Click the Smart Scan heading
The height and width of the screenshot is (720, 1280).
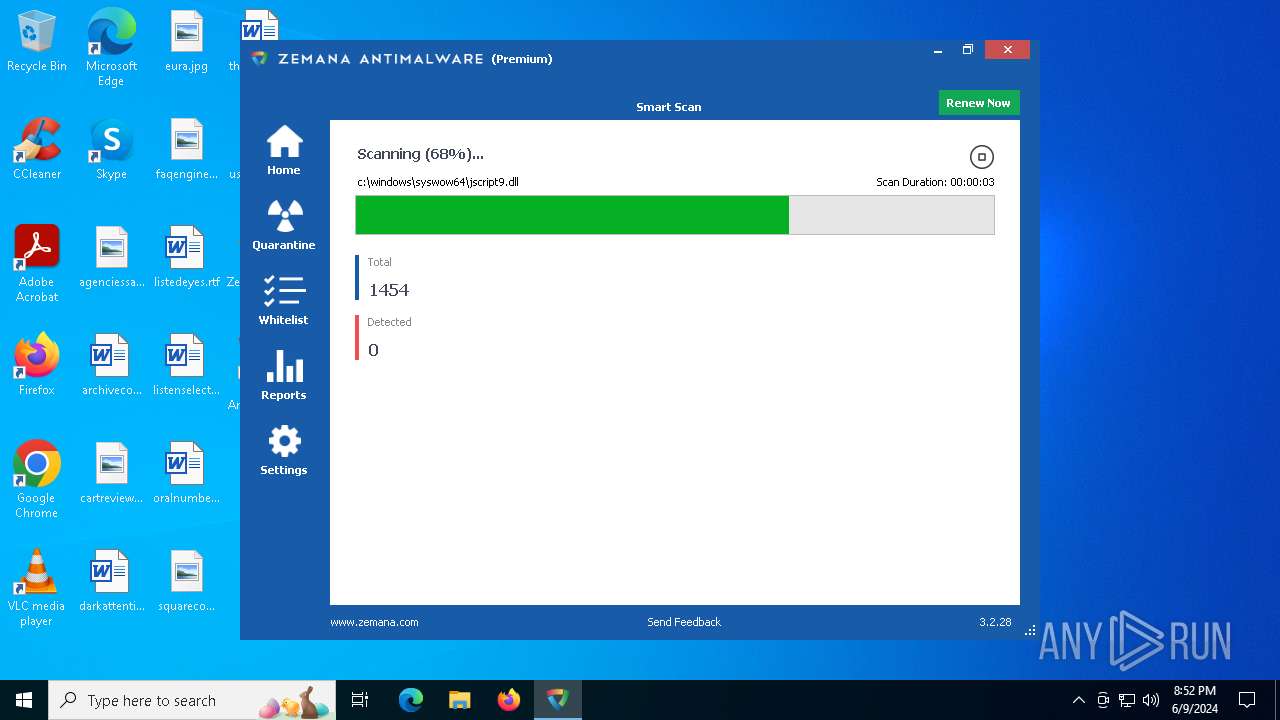(669, 107)
